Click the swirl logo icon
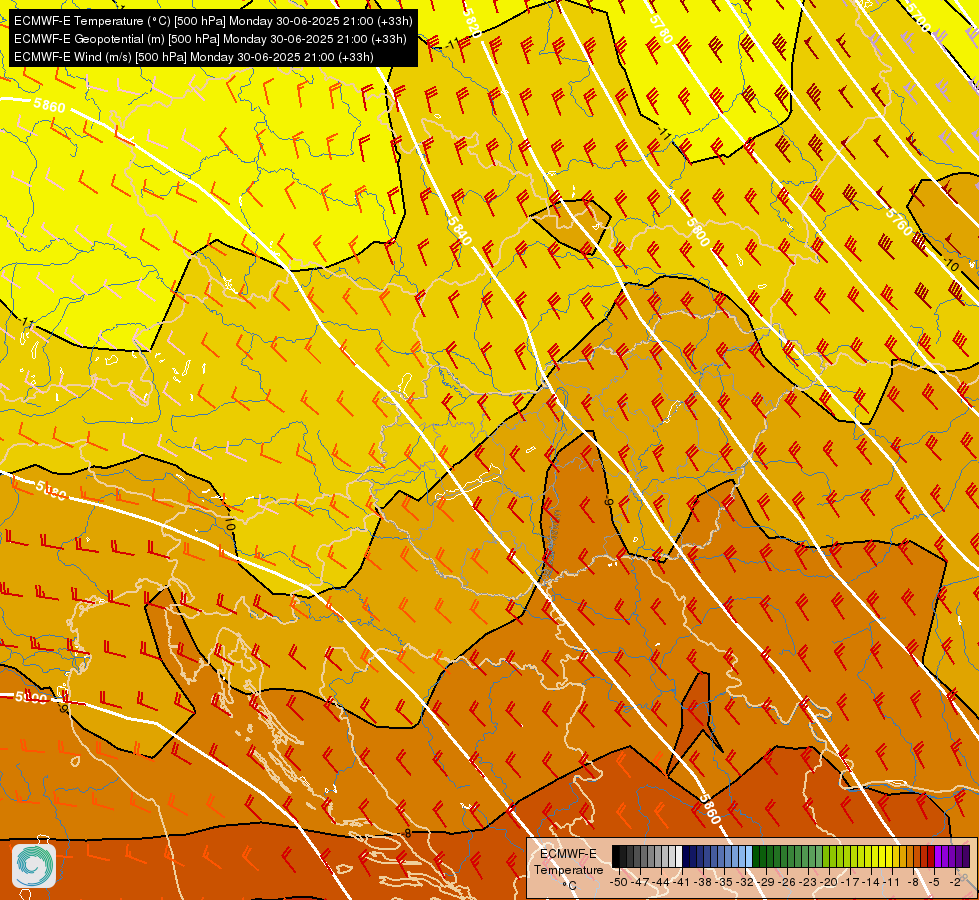 34,866
